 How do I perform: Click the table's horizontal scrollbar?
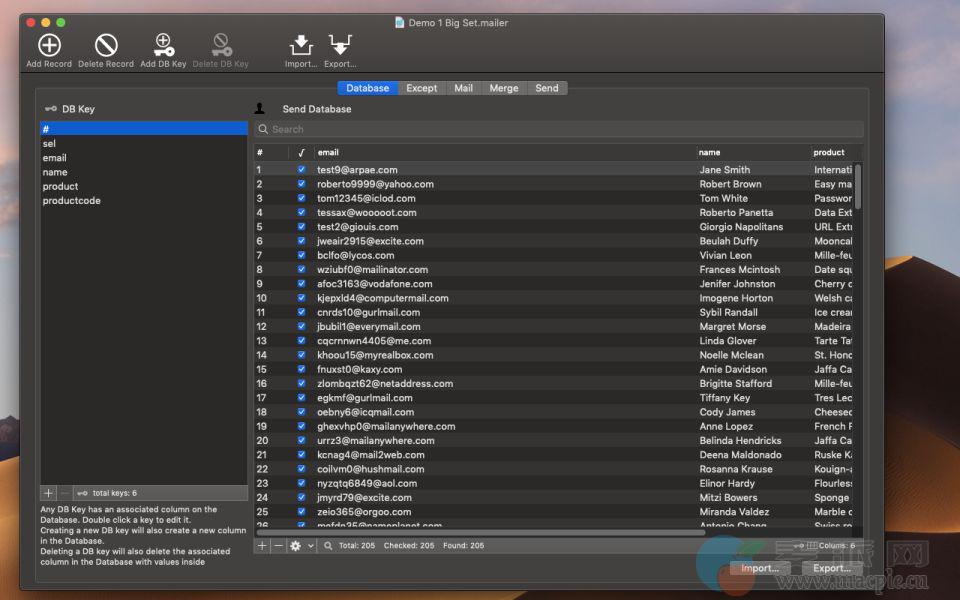point(480,533)
